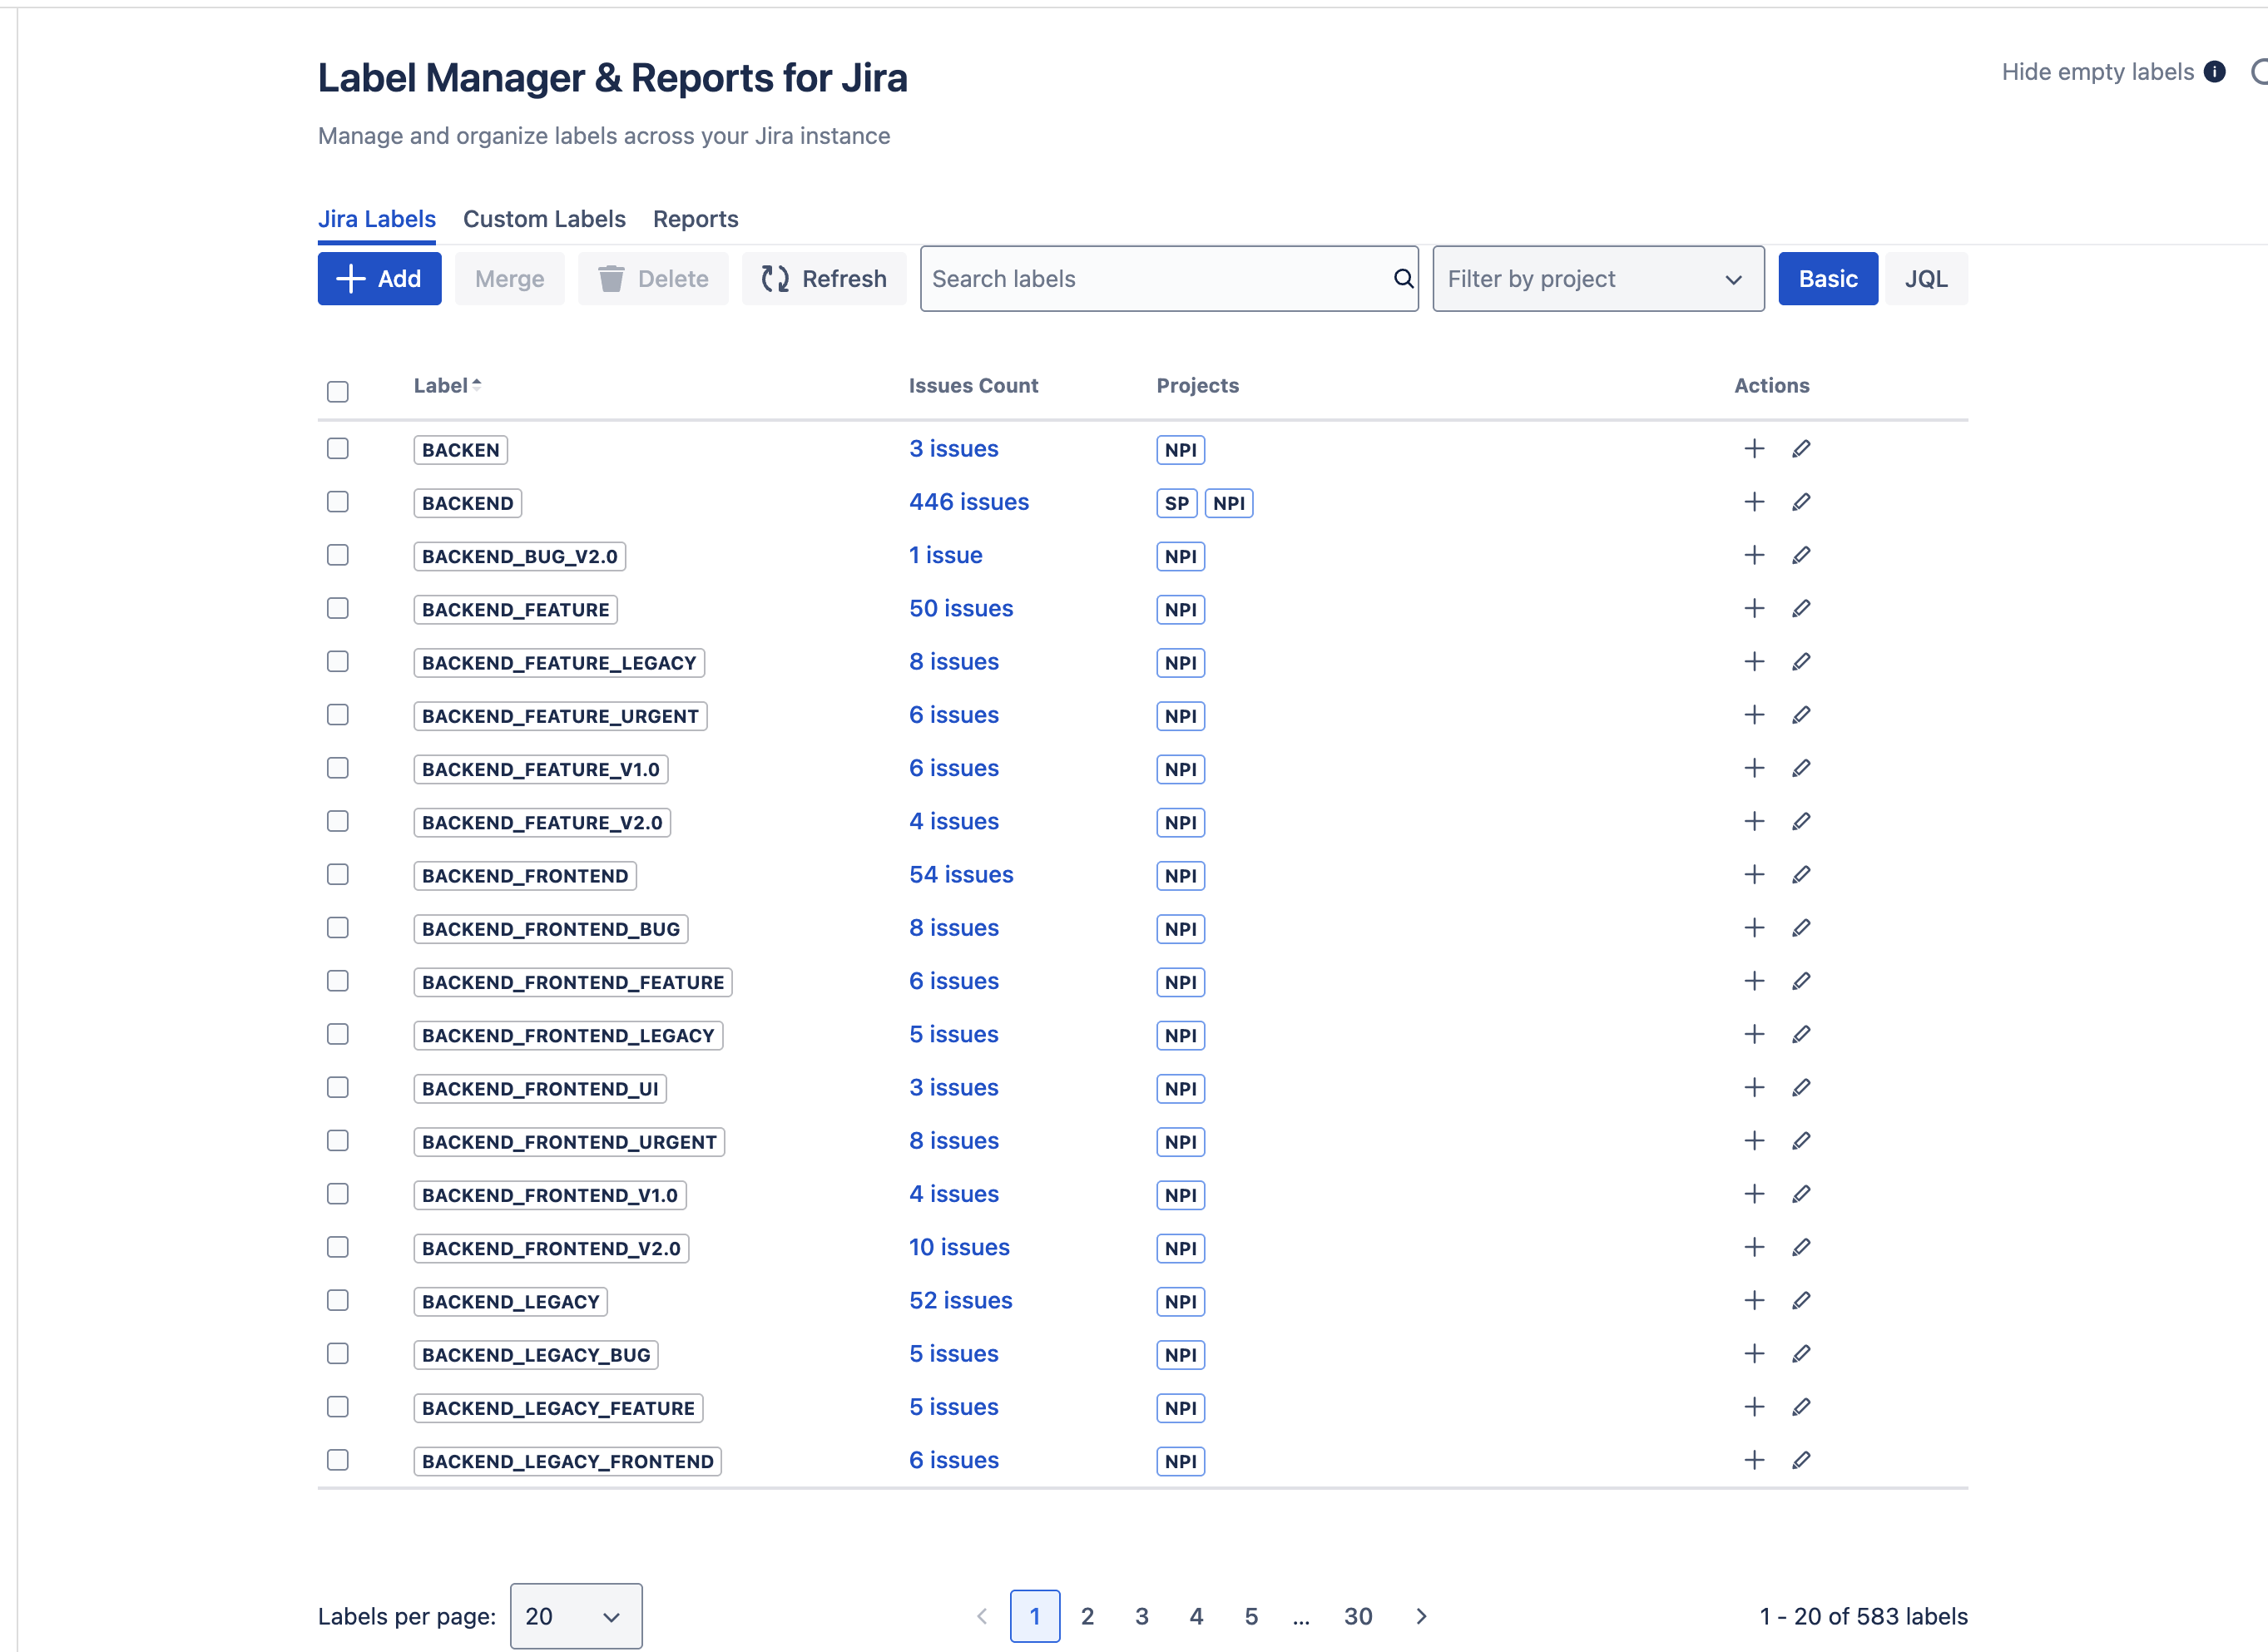
Task: Click the Add label plus icon
Action: pos(351,278)
